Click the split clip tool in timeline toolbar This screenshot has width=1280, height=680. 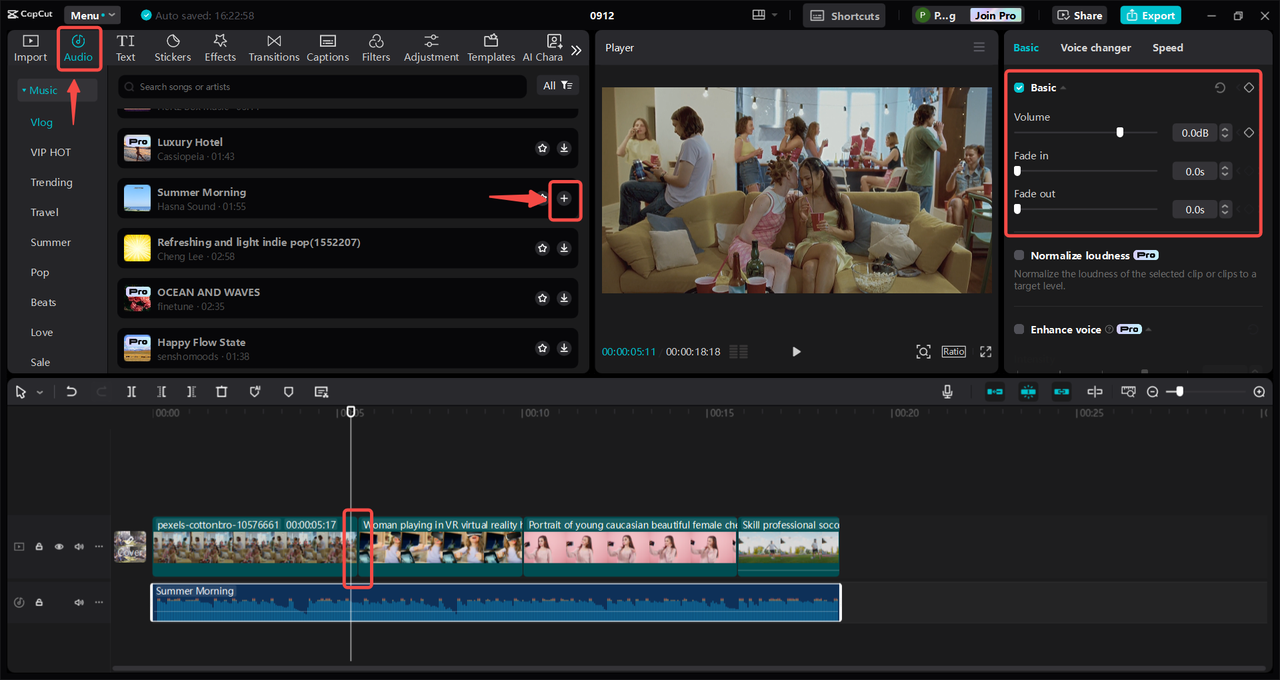(131, 392)
